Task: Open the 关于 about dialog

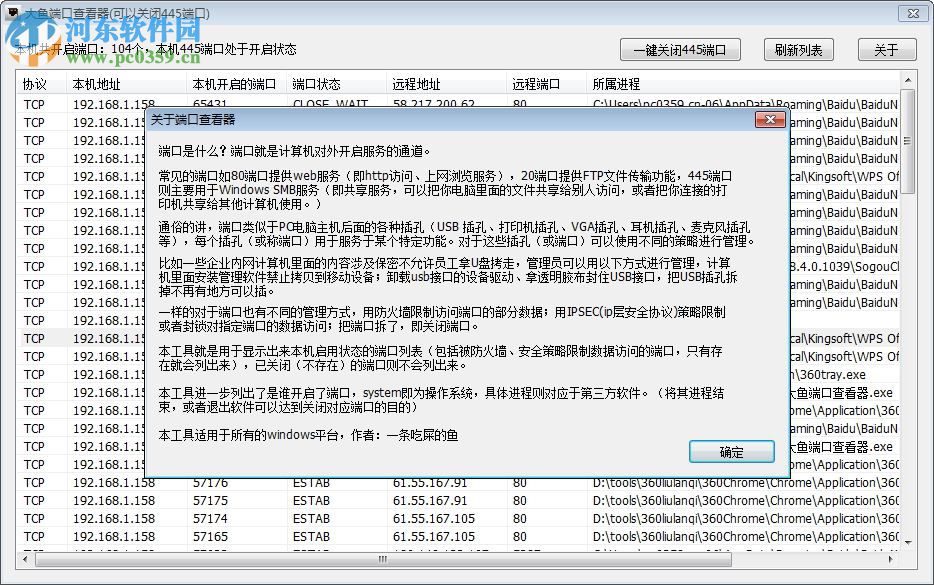Action: 886,49
